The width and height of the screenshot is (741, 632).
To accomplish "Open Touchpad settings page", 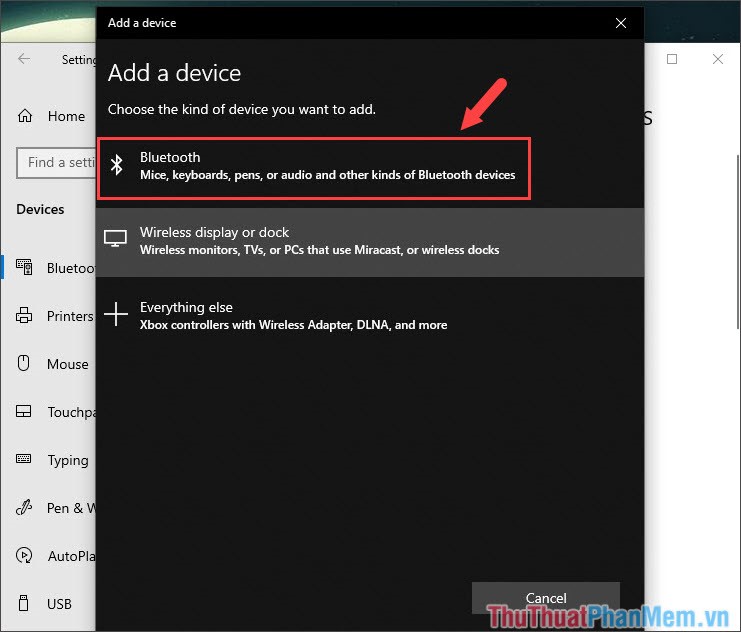I will [50, 412].
